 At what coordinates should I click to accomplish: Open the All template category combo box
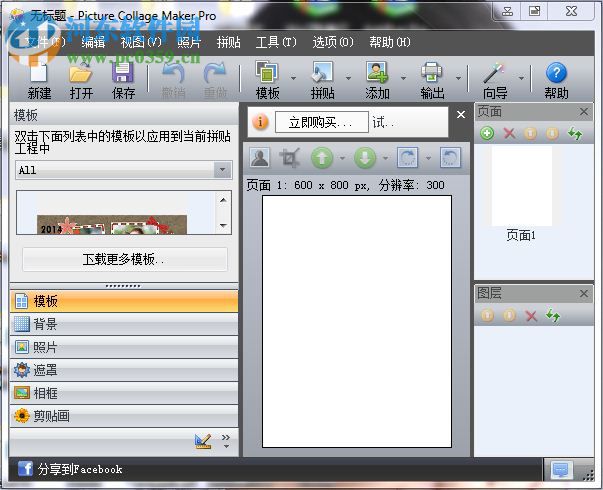[123, 170]
